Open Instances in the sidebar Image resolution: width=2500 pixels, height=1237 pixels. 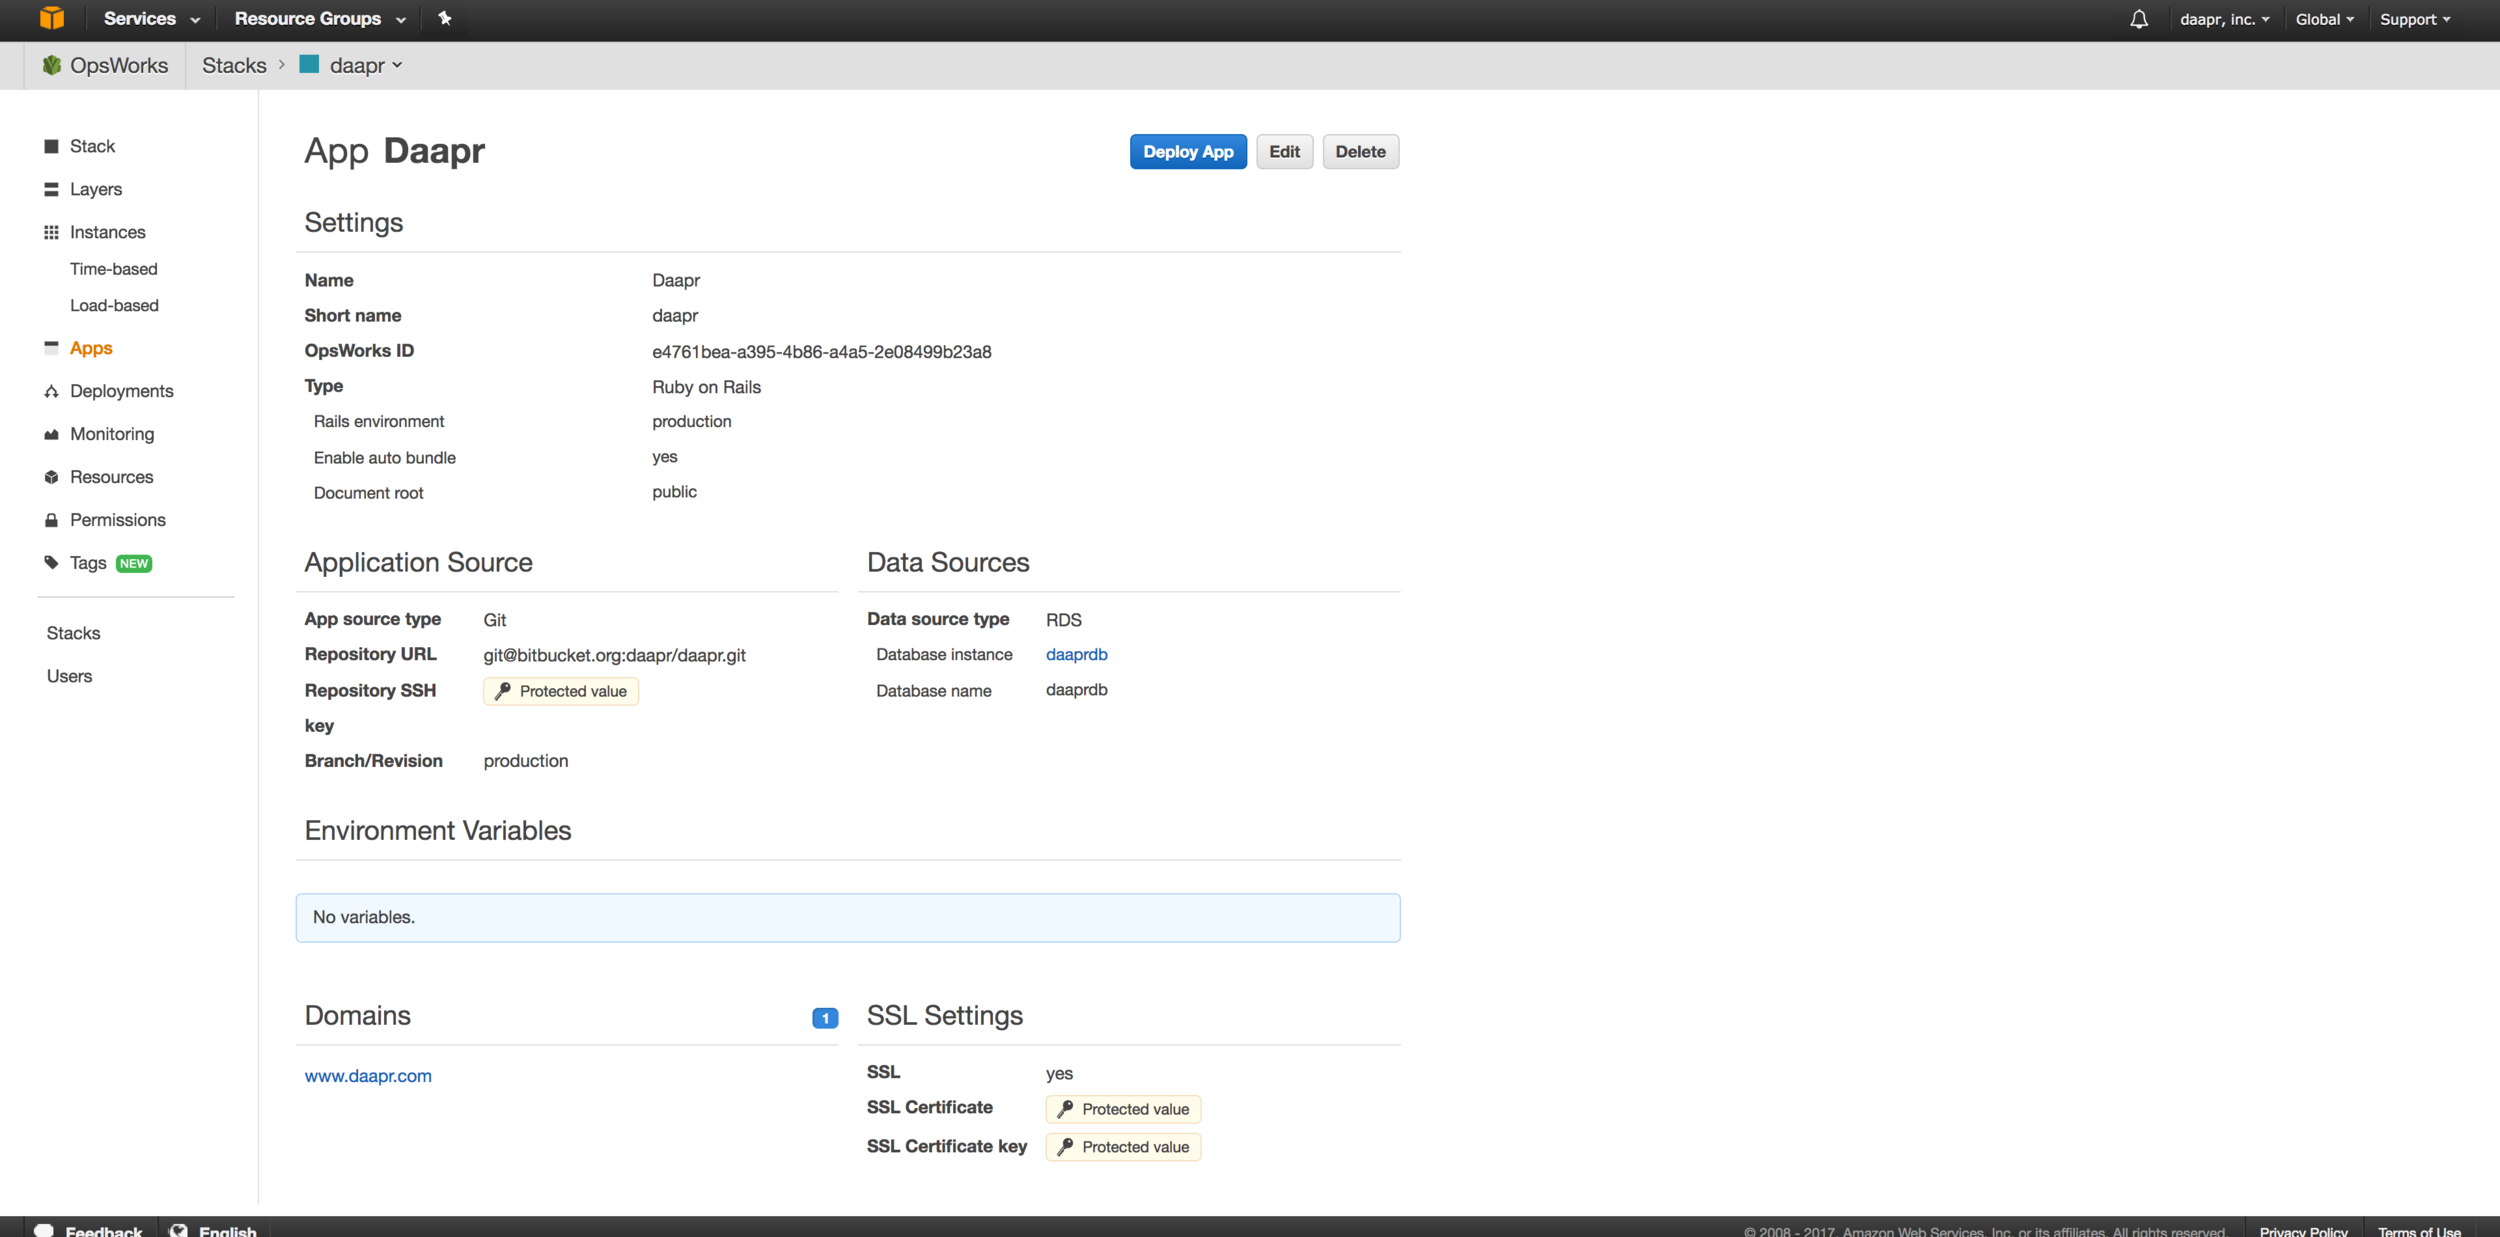(x=107, y=232)
